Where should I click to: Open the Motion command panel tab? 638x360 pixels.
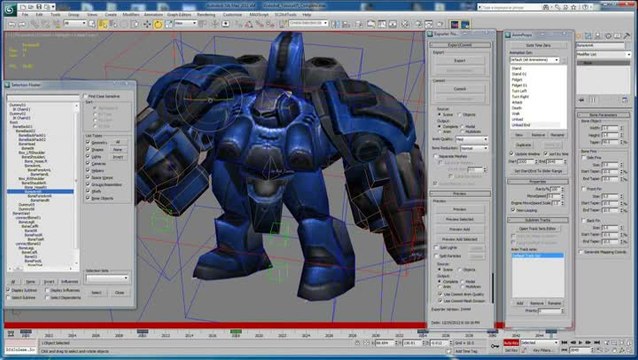point(608,36)
